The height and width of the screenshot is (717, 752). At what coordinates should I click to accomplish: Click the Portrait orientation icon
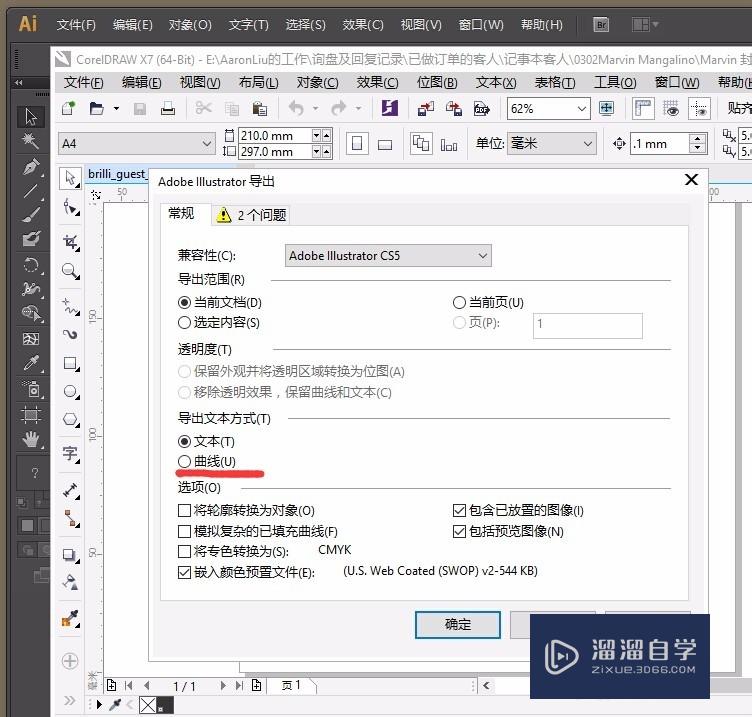[357, 143]
